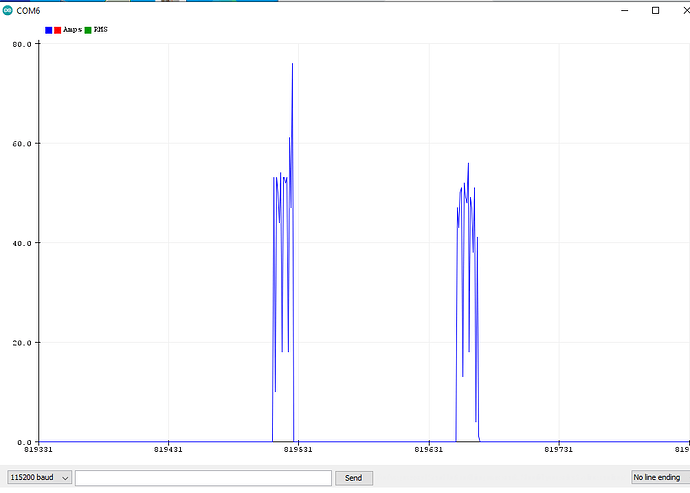This screenshot has height=493, width=690.
Task: Click the 40.0 y-axis label
Action: point(22,243)
